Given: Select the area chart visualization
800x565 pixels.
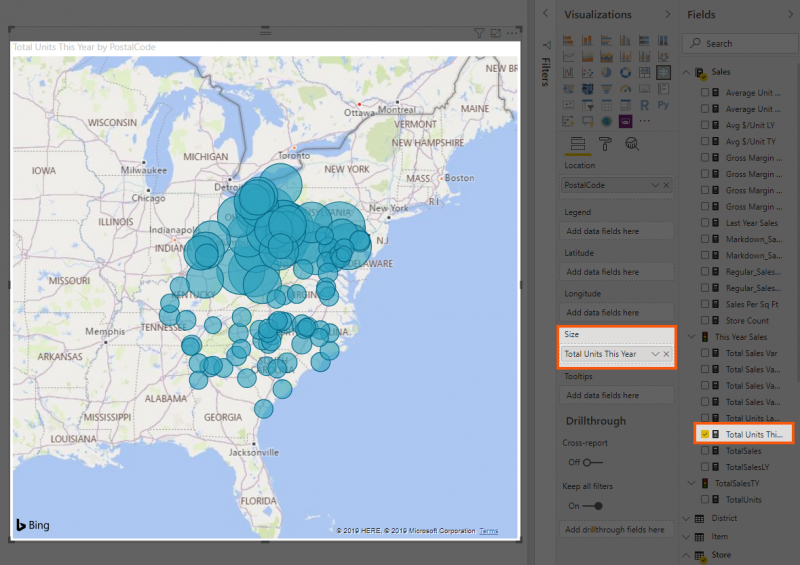Looking at the screenshot, I should [x=587, y=56].
